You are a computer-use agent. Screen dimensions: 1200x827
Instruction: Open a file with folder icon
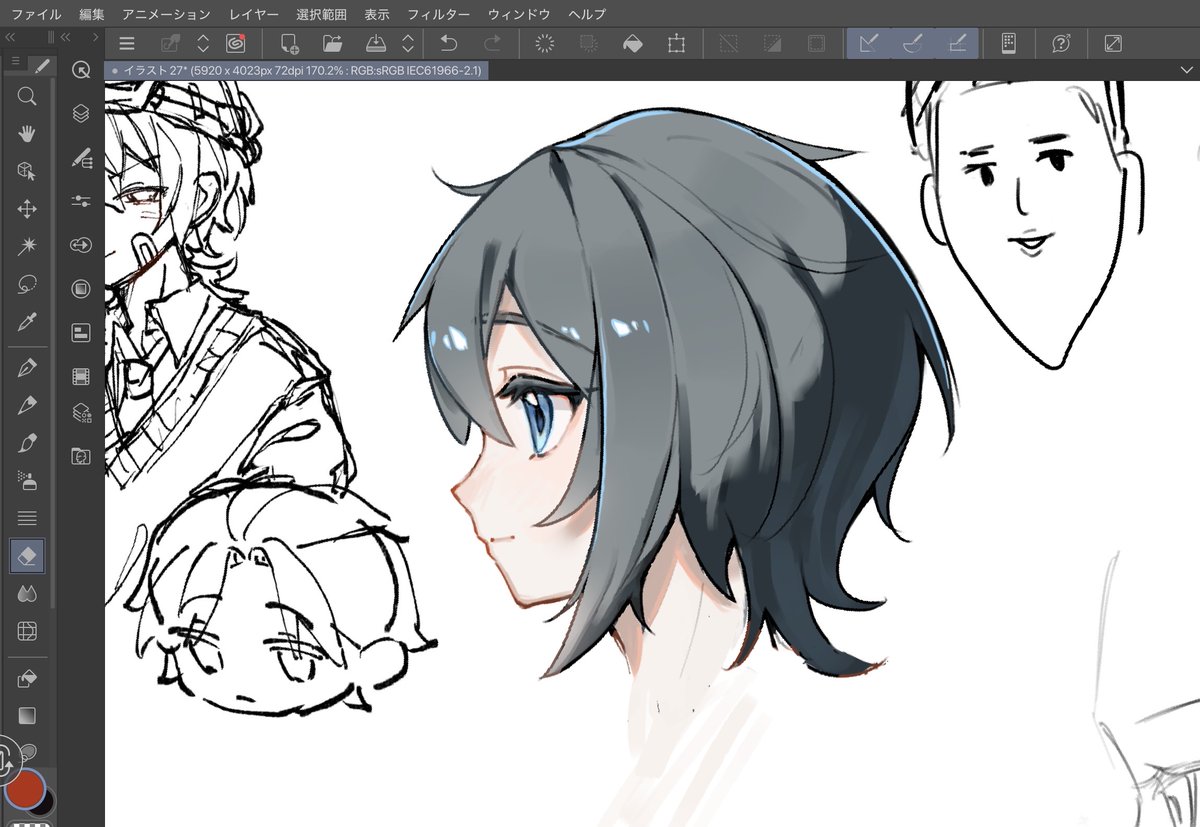pyautogui.click(x=333, y=43)
